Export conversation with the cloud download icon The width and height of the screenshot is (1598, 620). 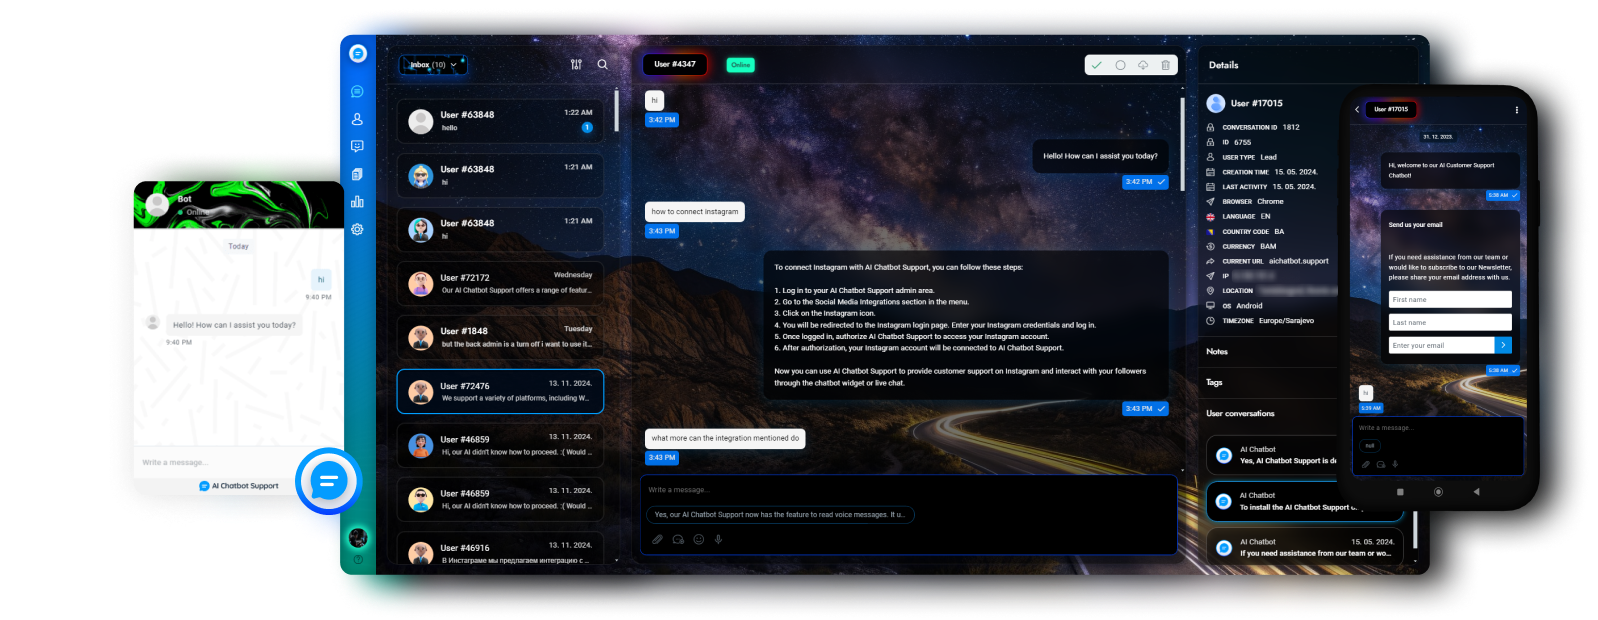pos(1143,65)
